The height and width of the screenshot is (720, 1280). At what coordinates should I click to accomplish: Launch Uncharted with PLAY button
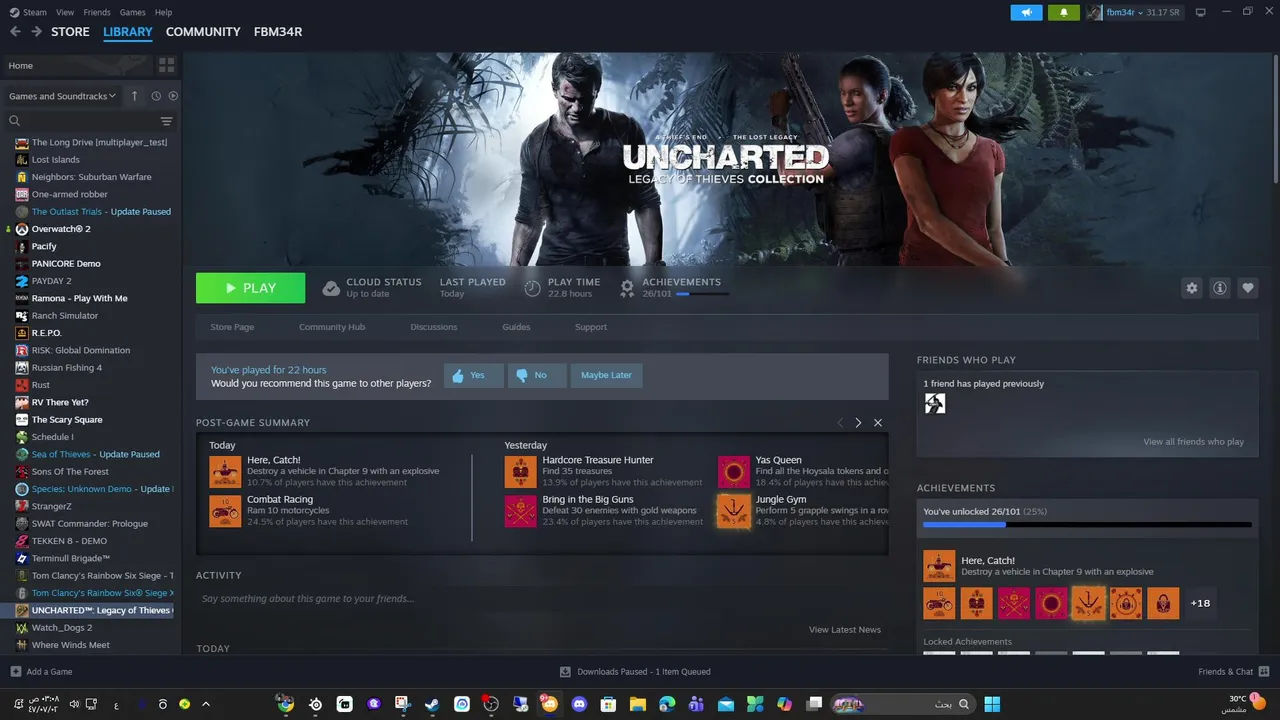pyautogui.click(x=250, y=288)
